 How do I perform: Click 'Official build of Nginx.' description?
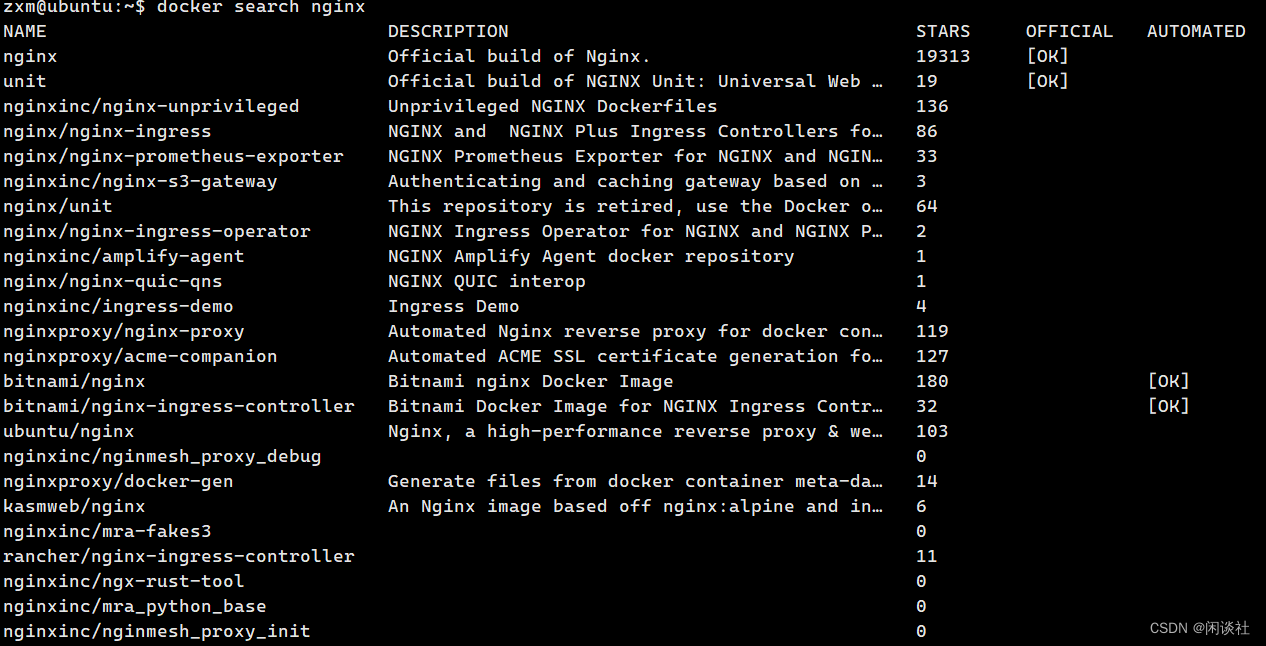pos(519,56)
